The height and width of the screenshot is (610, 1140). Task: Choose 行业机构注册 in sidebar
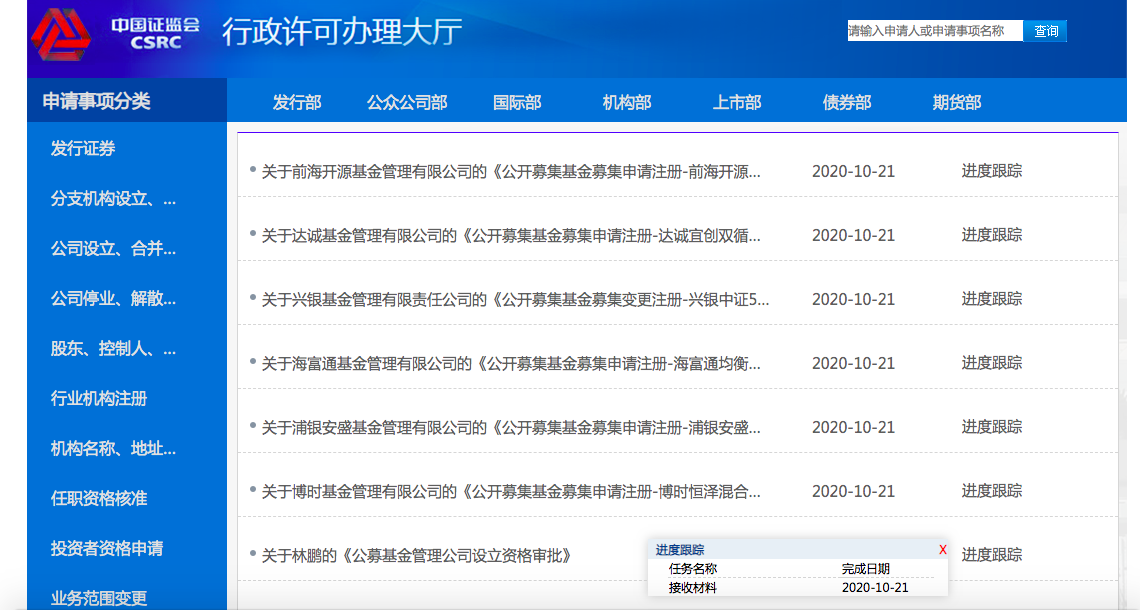pos(99,398)
